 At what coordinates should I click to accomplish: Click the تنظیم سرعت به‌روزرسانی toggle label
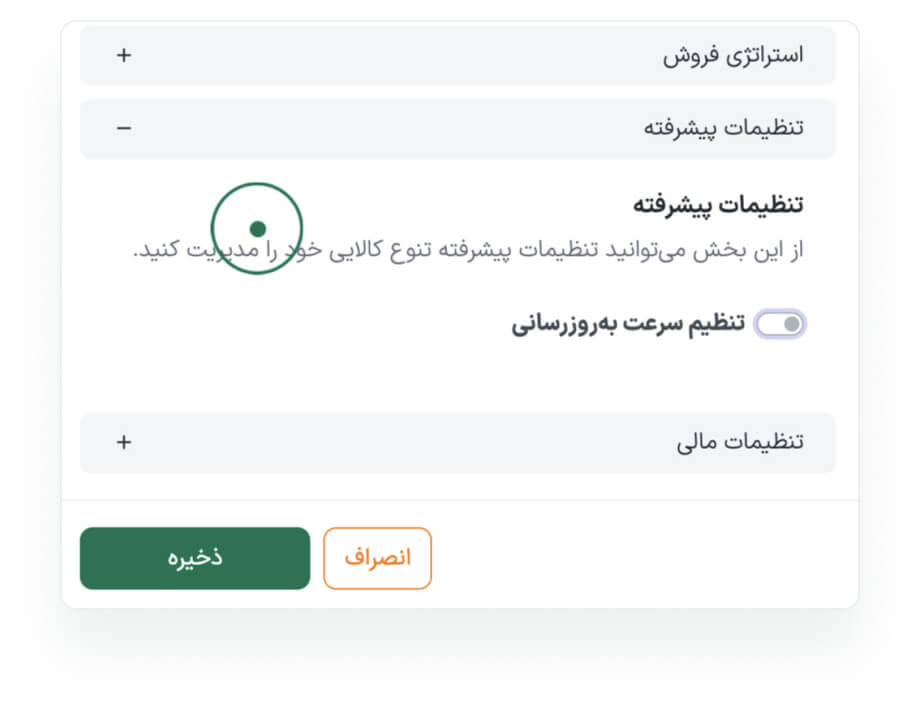[x=628, y=324]
